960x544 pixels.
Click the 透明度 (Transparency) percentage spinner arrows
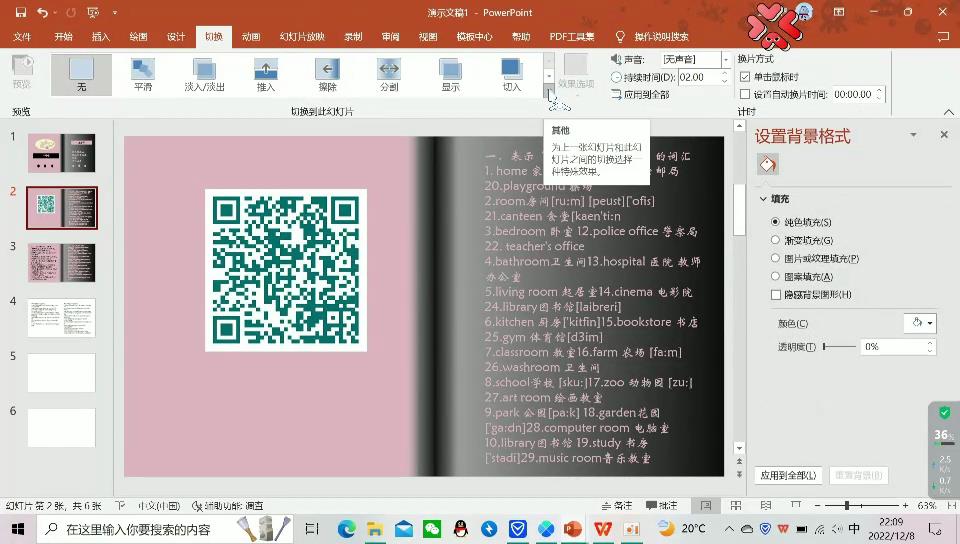click(x=930, y=347)
